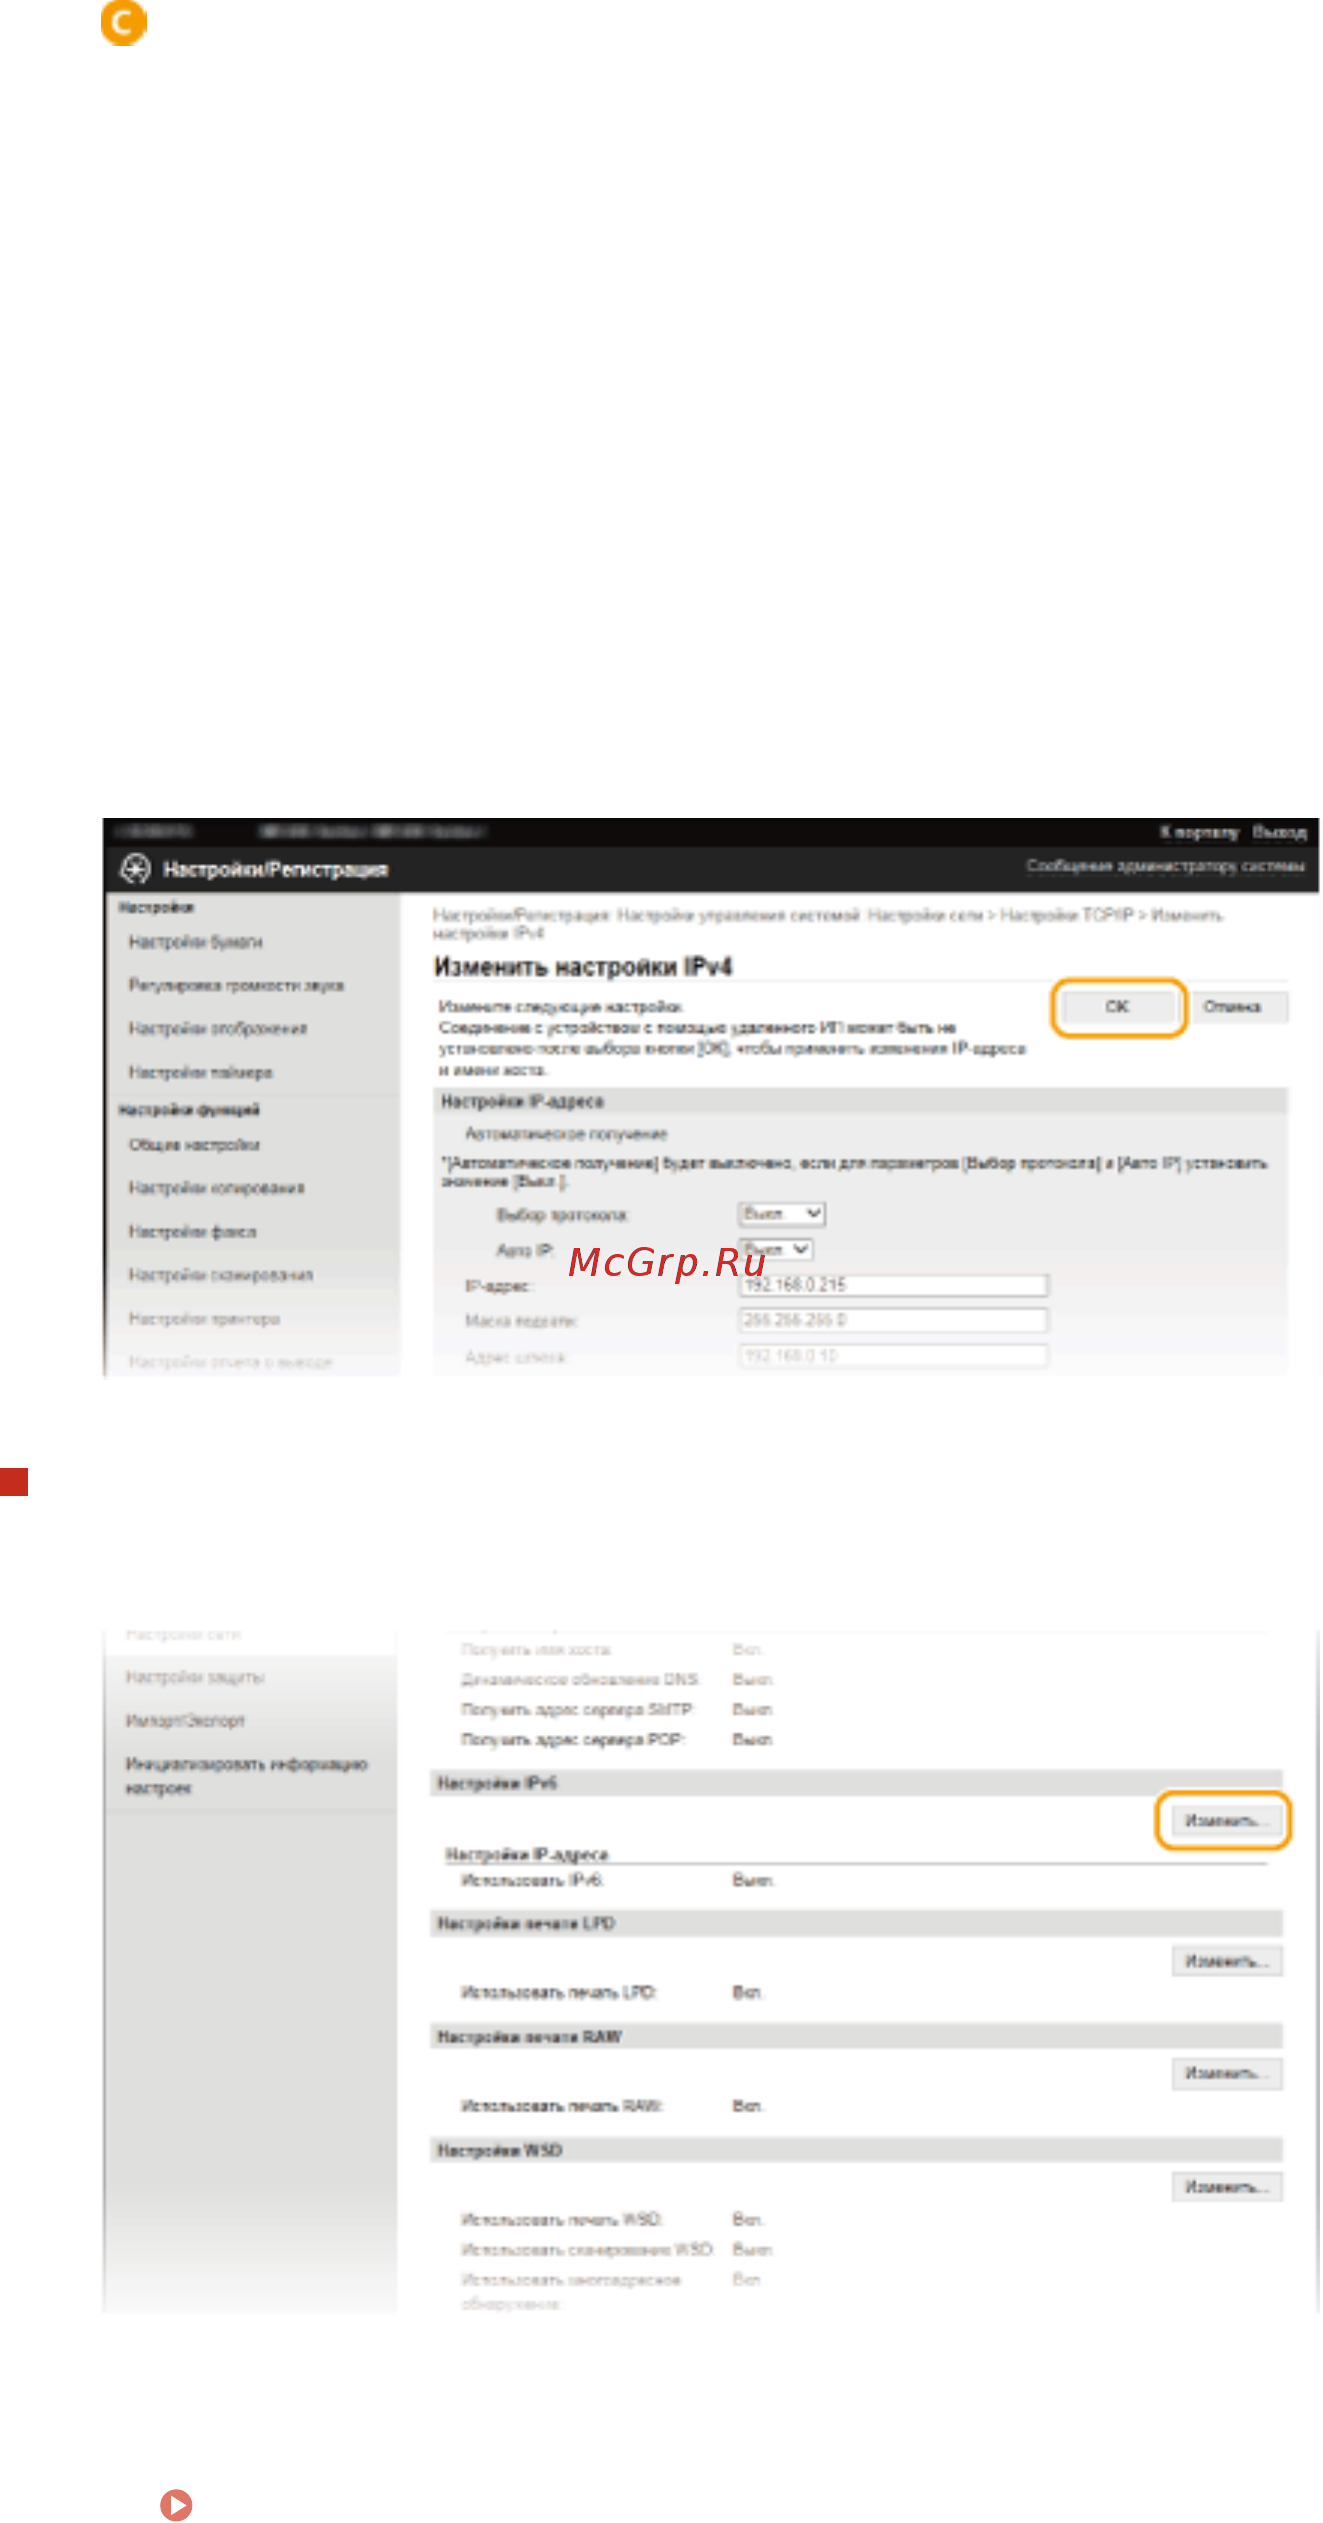Open Сообщение администратору системы link
This screenshot has width=1323, height=2523.
1165,865
